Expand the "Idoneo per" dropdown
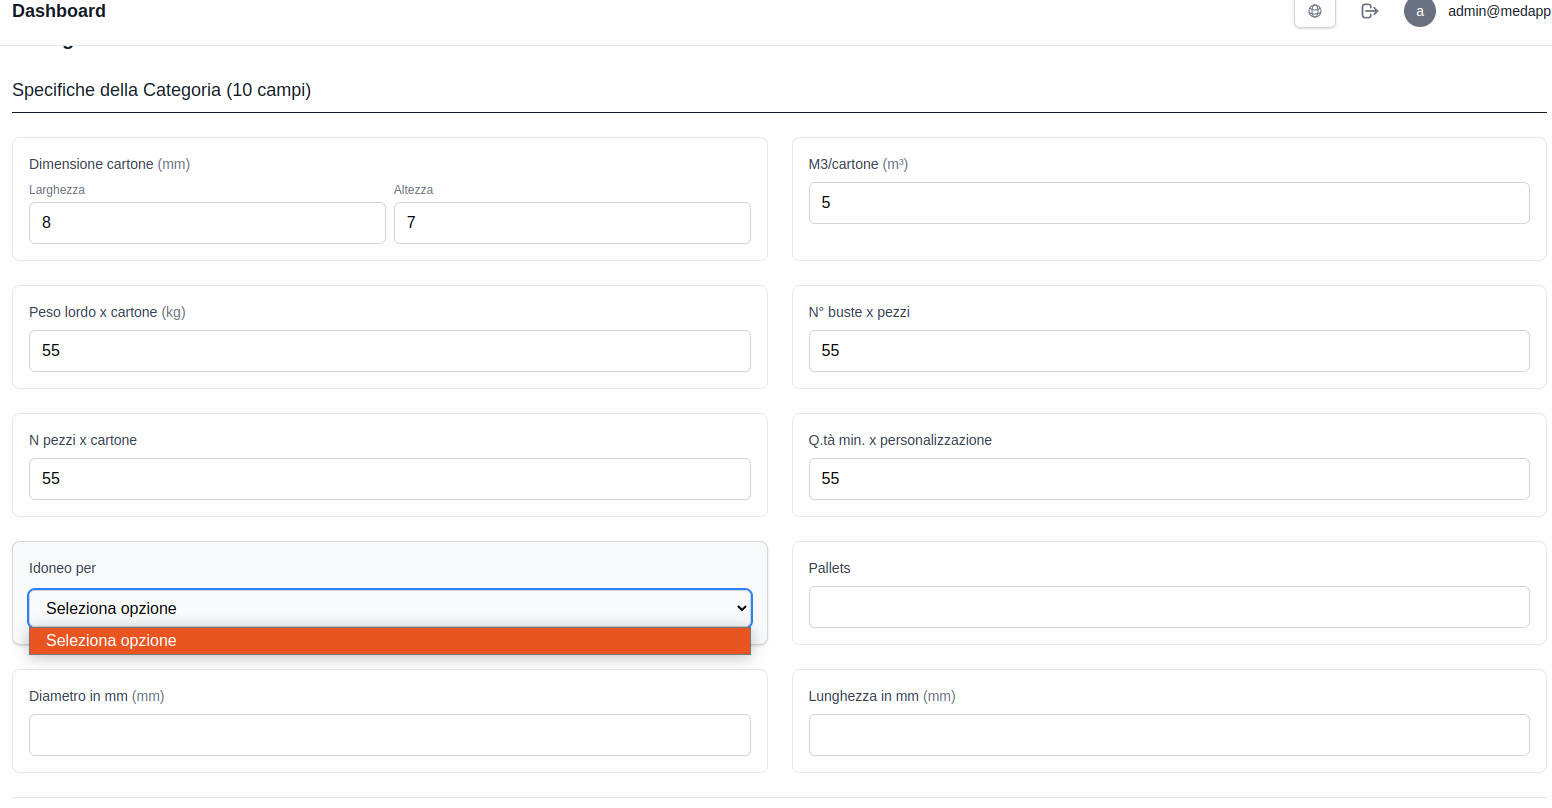This screenshot has width=1552, height=808. 389,608
